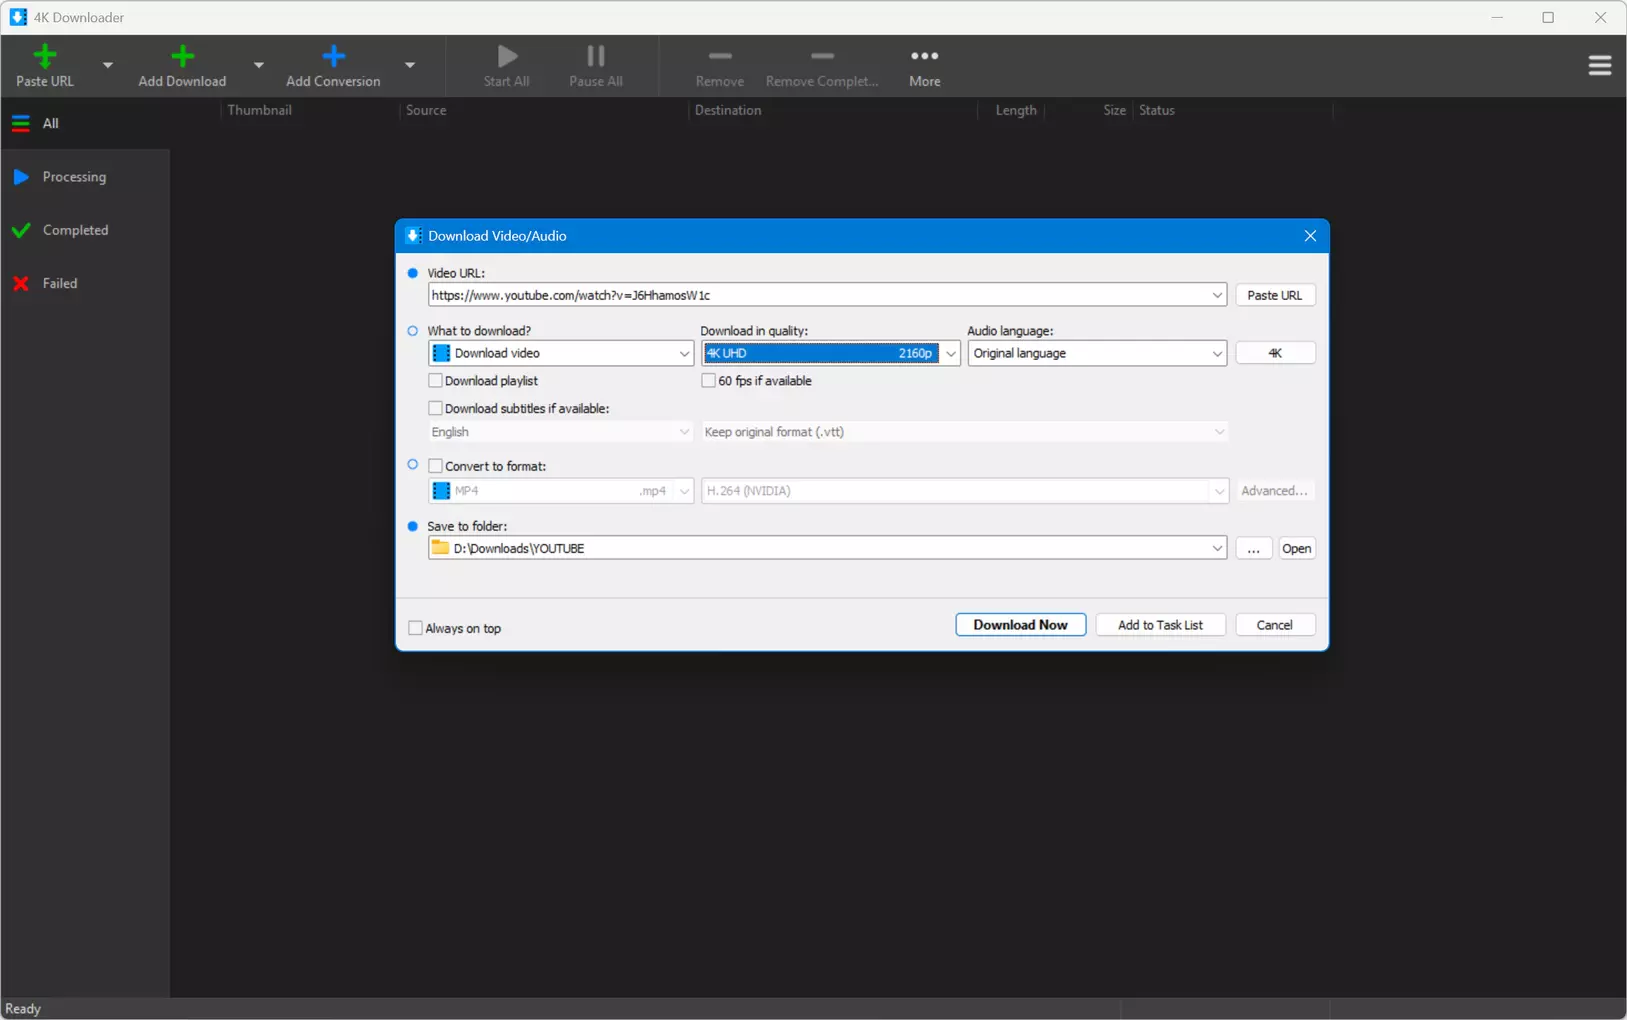The image size is (1627, 1020).
Task: Show the Processing downloads list
Action: (73, 177)
